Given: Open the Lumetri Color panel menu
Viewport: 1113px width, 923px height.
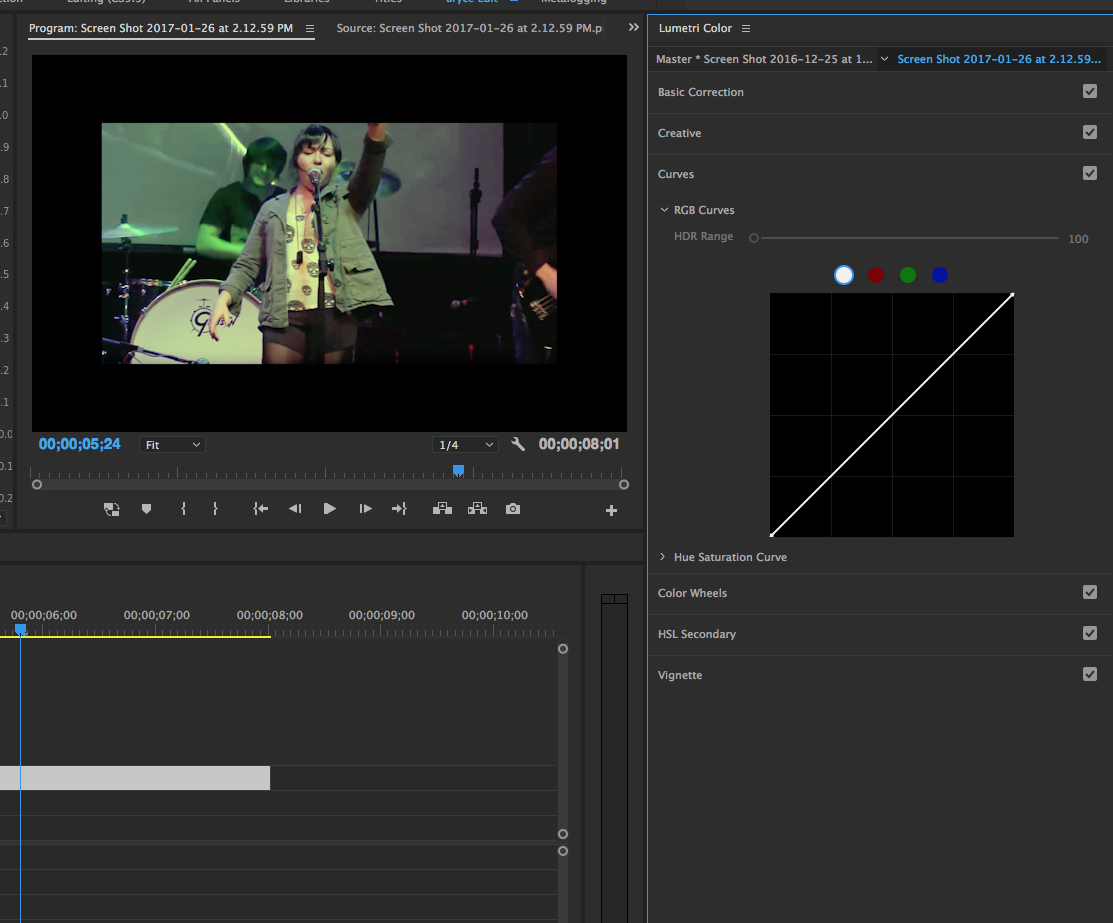Looking at the screenshot, I should click(x=746, y=29).
